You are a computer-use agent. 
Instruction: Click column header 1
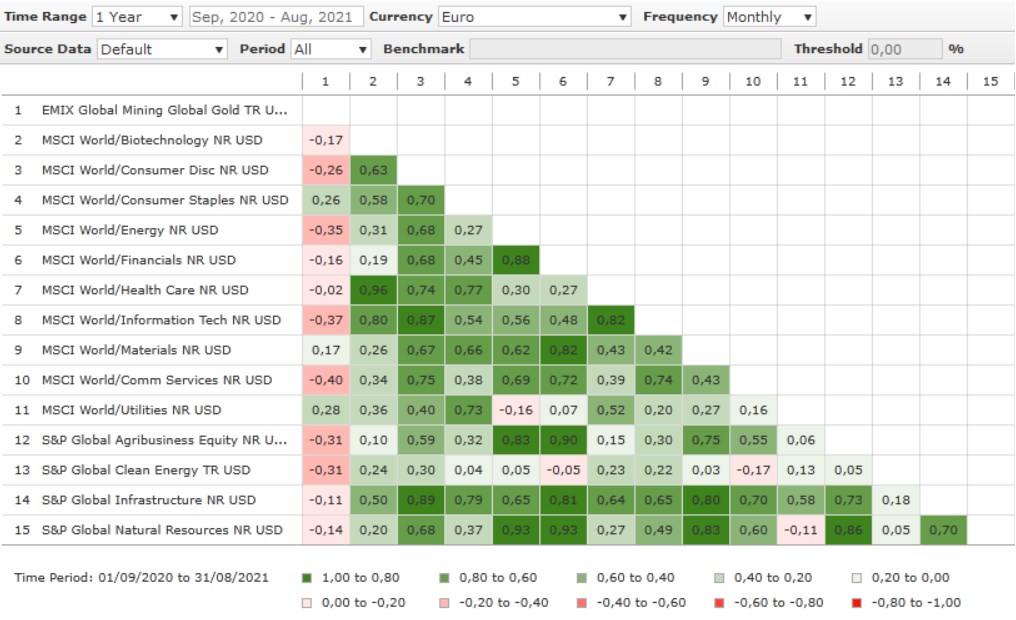point(325,81)
